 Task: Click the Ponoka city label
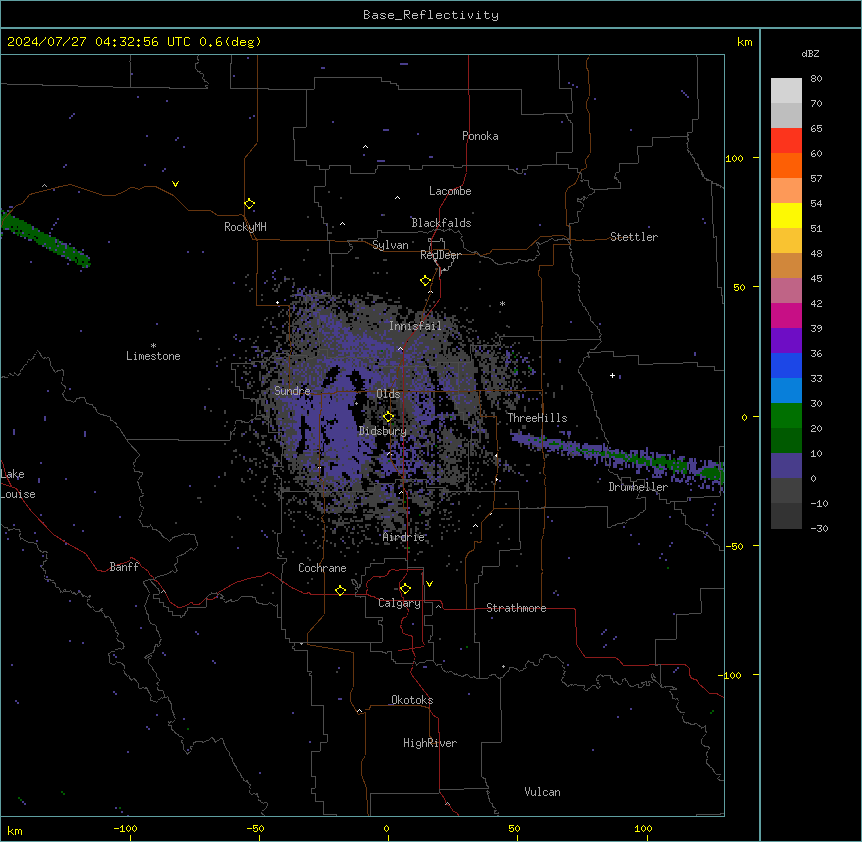pyautogui.click(x=480, y=136)
